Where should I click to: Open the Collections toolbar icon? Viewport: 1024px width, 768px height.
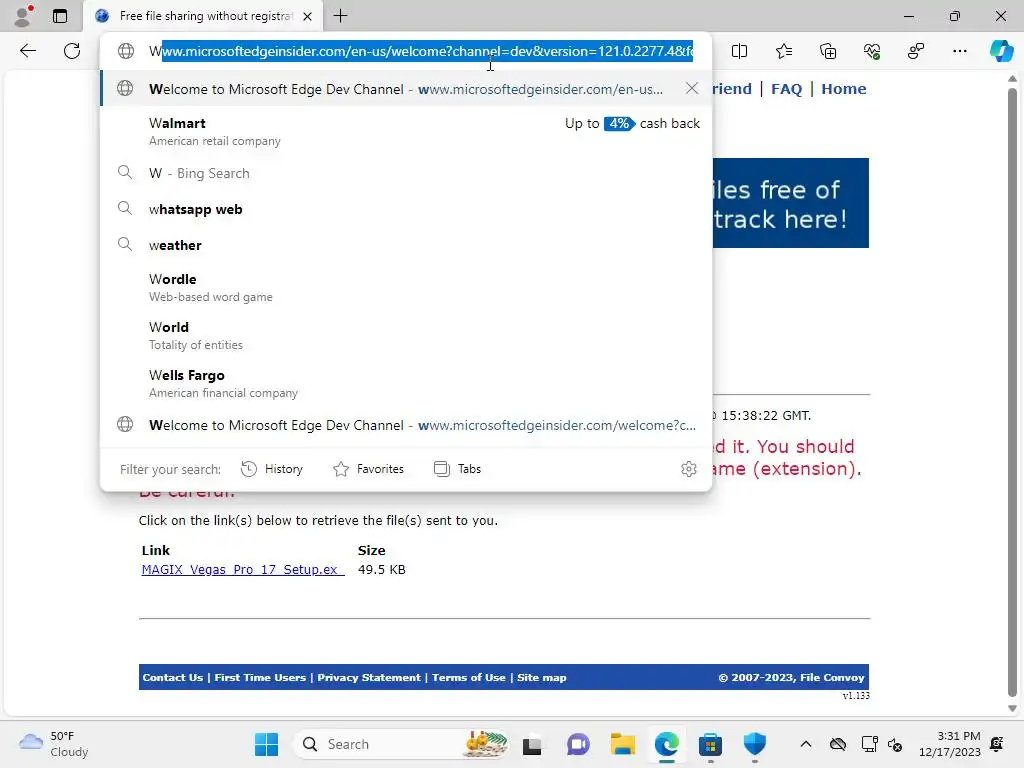[x=827, y=51]
